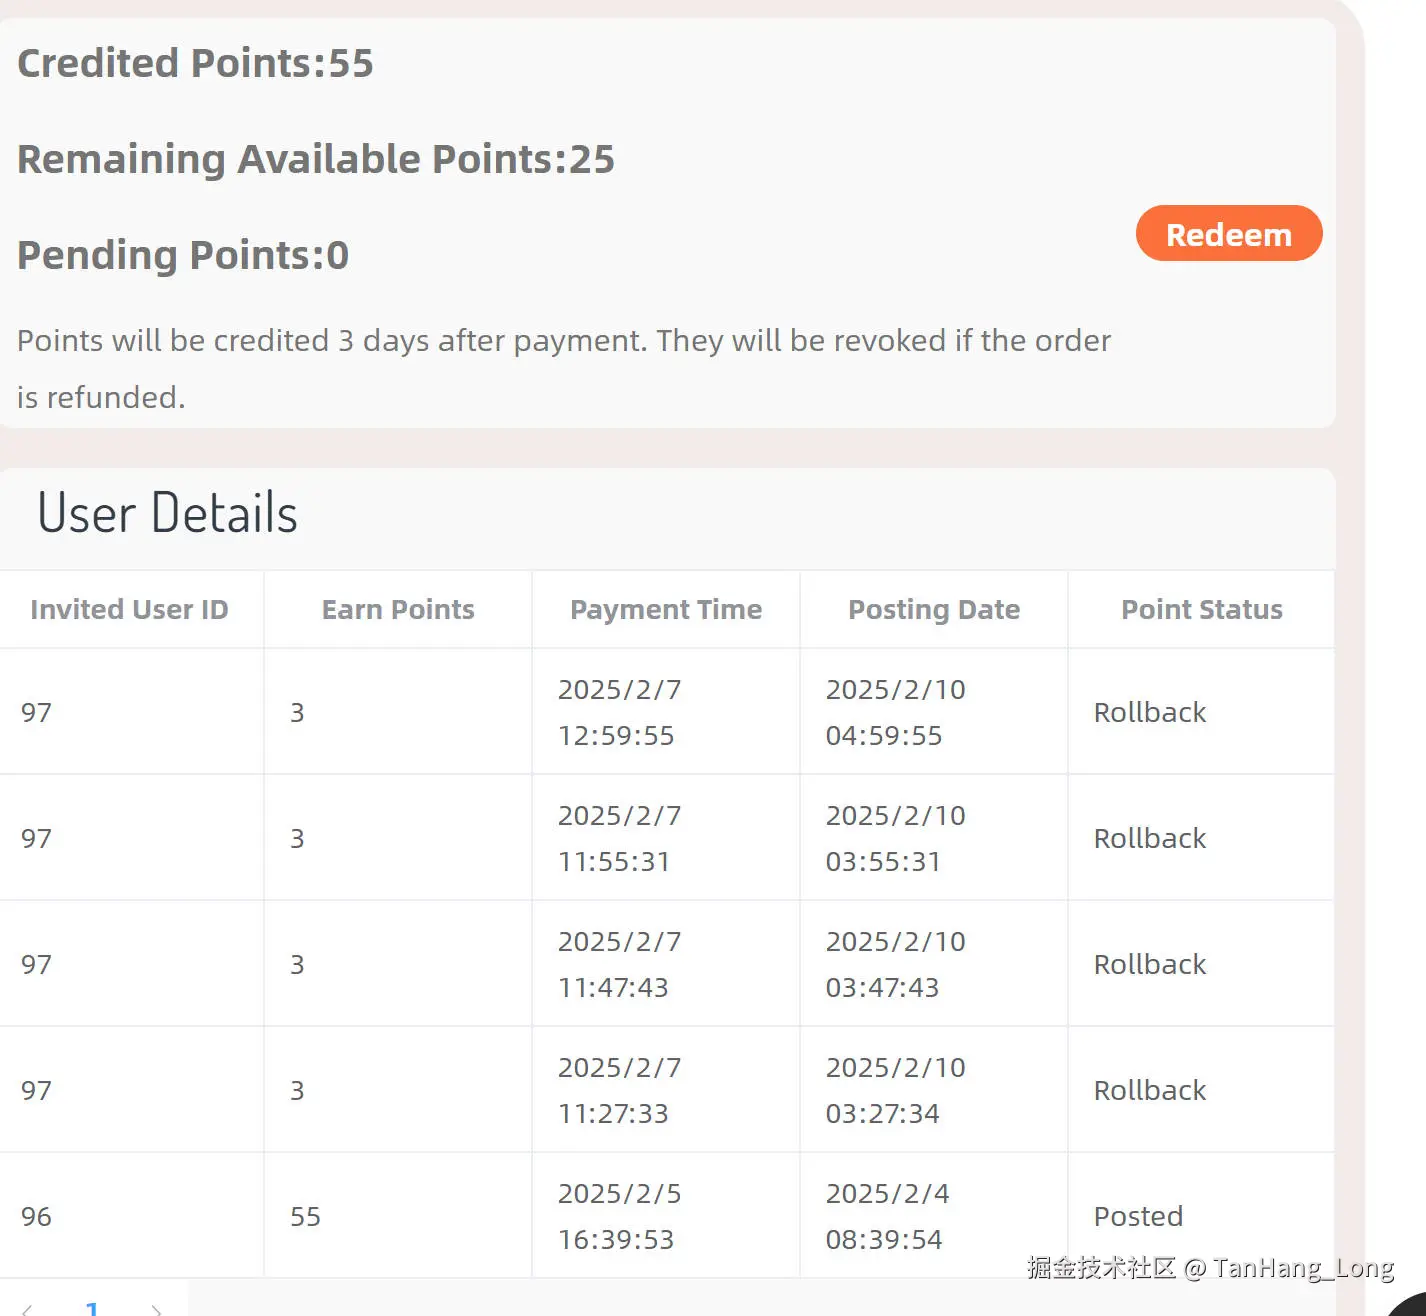Click invited user ID 96 cell
The image size is (1426, 1316).
pos(36,1216)
